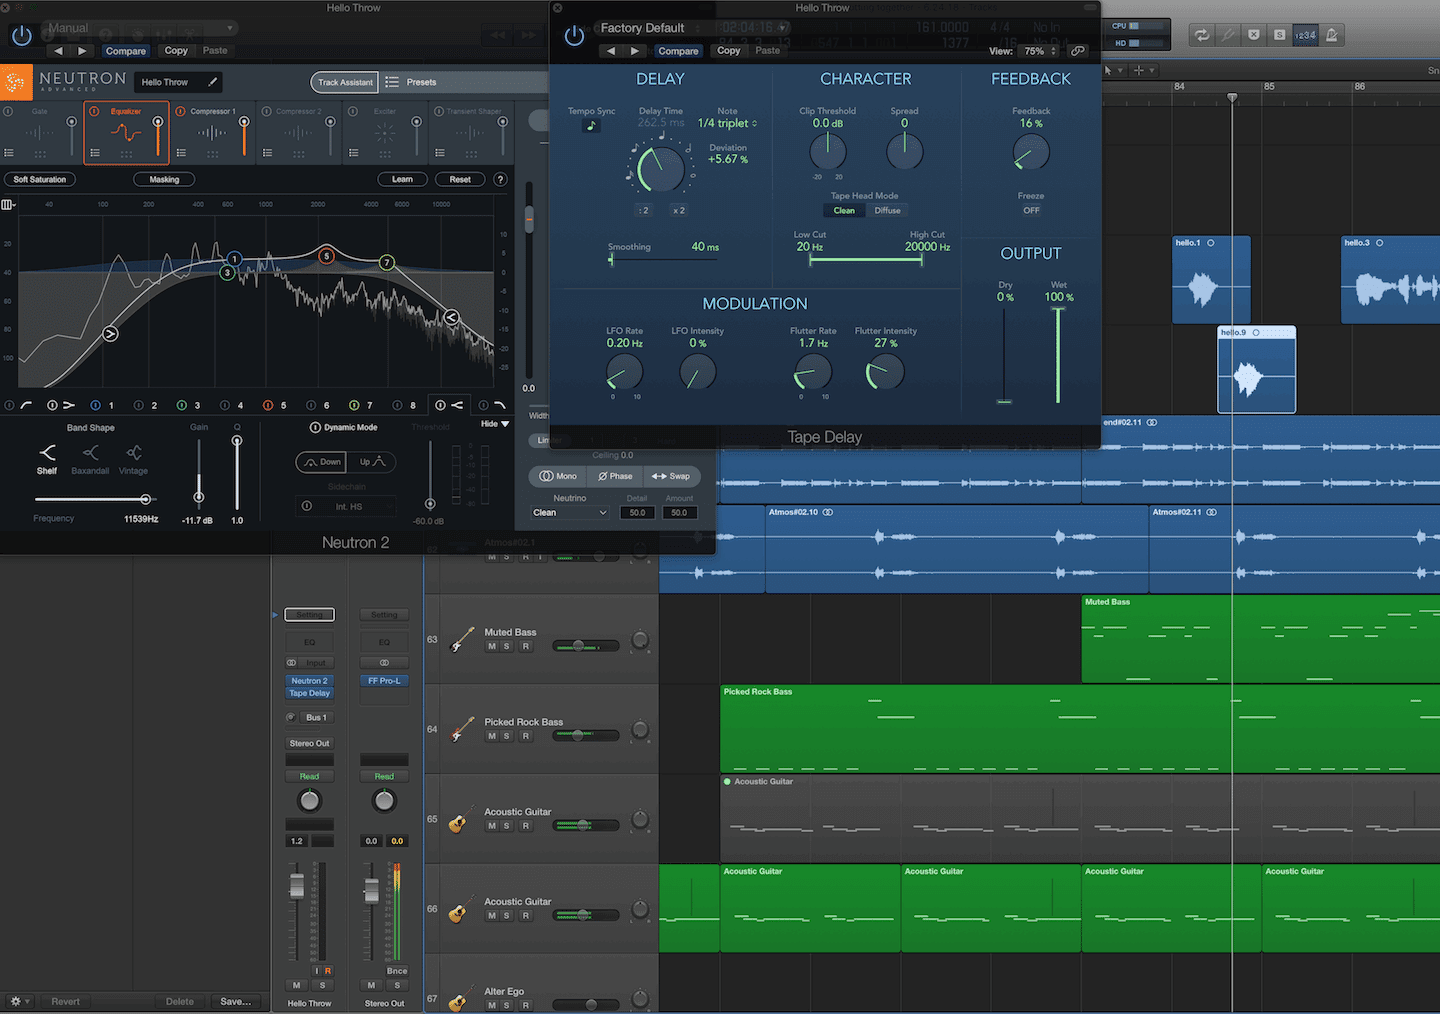Open the Manual preset dropdown in Neutron

pyautogui.click(x=140, y=28)
